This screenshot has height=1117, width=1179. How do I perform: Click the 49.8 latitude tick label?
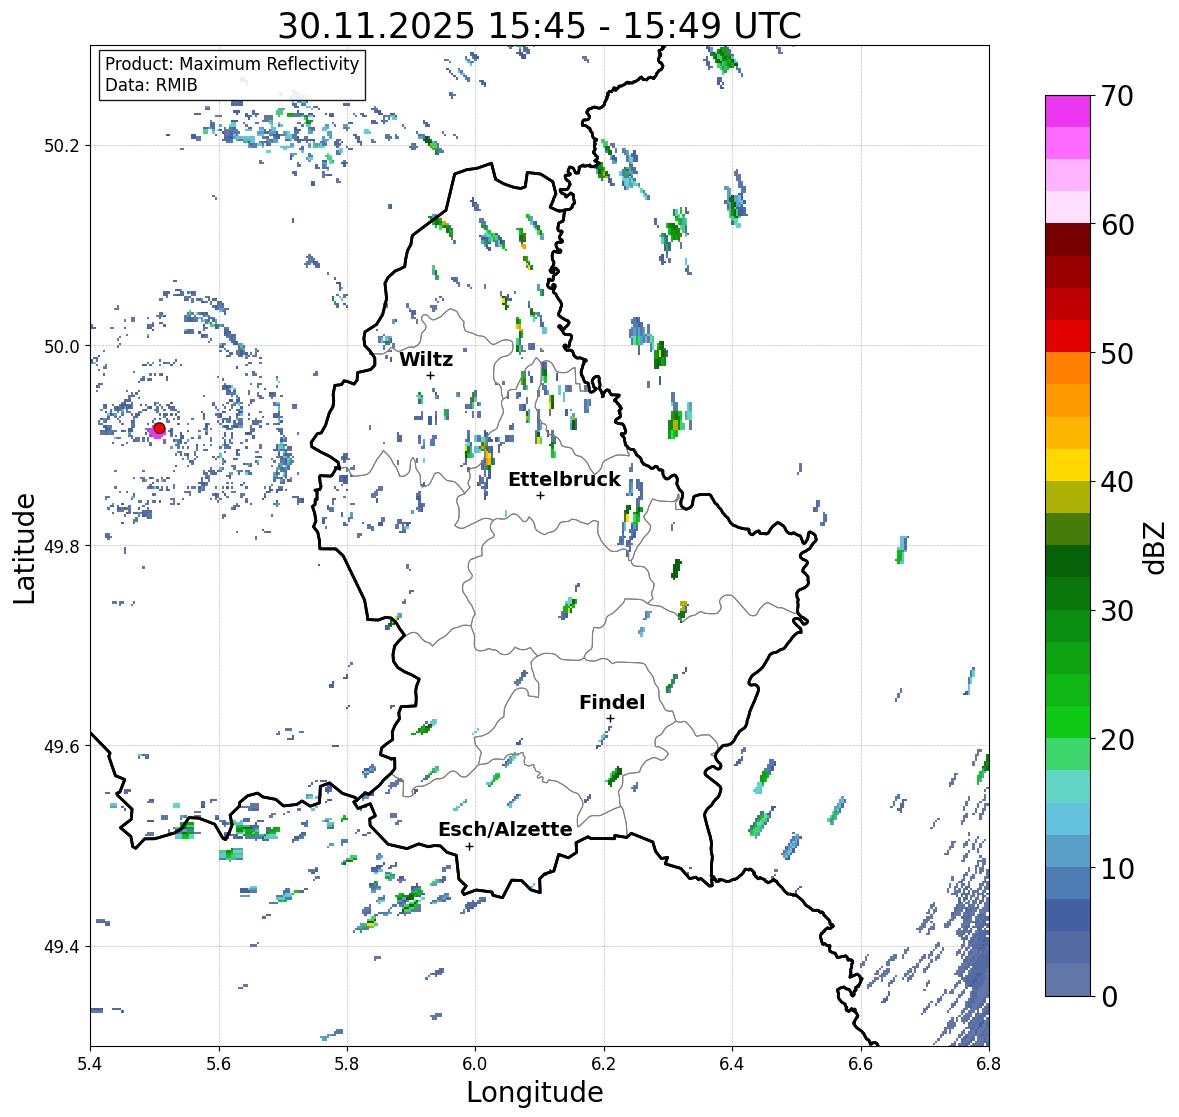pyautogui.click(x=62, y=546)
